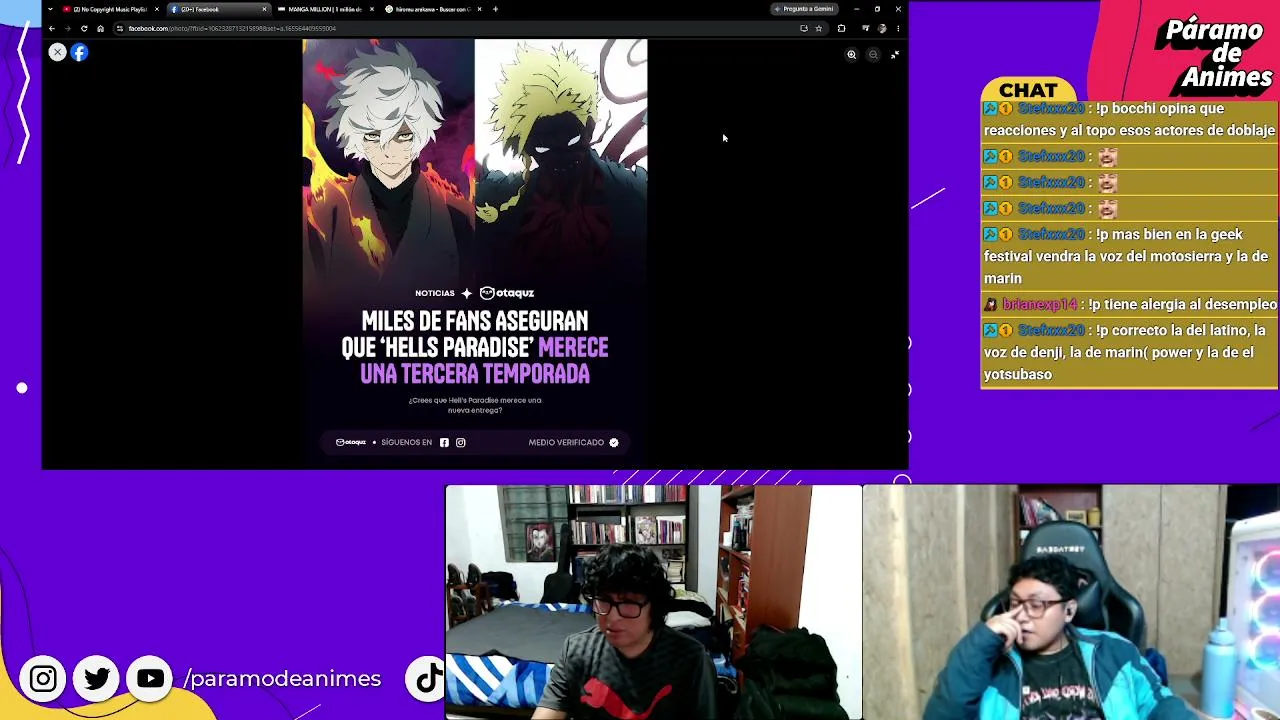The image size is (1280, 720).
Task: Open a new browser tab
Action: (x=495, y=9)
